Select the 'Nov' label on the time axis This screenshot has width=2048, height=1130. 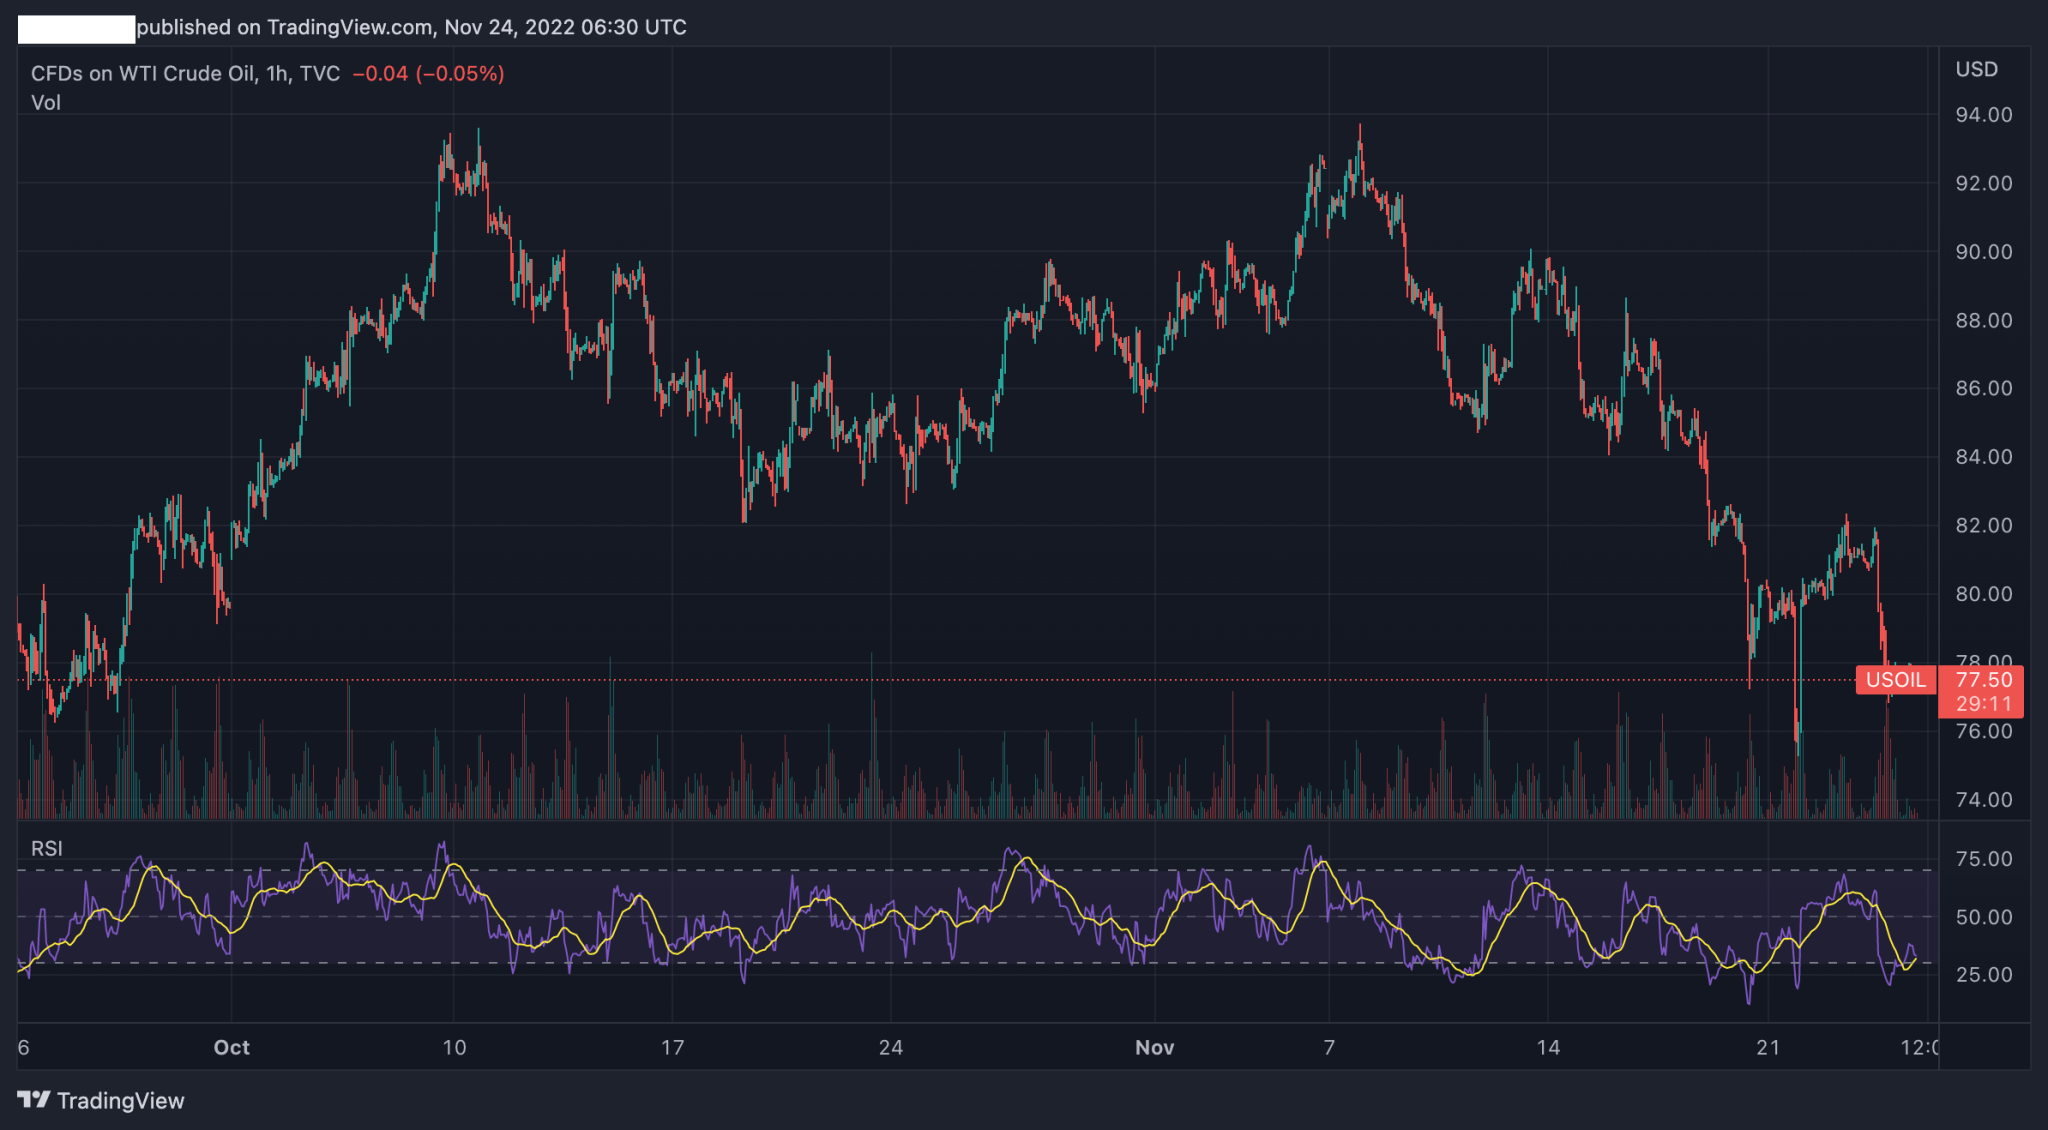1155,1048
